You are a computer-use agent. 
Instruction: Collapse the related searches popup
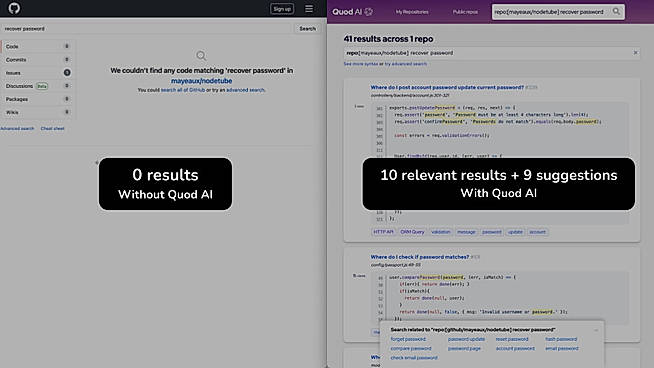(x=596, y=330)
